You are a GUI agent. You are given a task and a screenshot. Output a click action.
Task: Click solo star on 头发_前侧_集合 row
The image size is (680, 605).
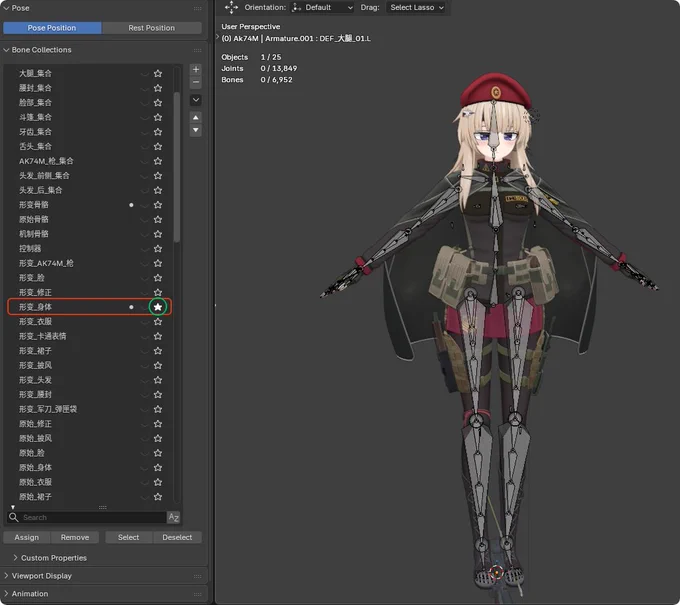[x=158, y=176]
